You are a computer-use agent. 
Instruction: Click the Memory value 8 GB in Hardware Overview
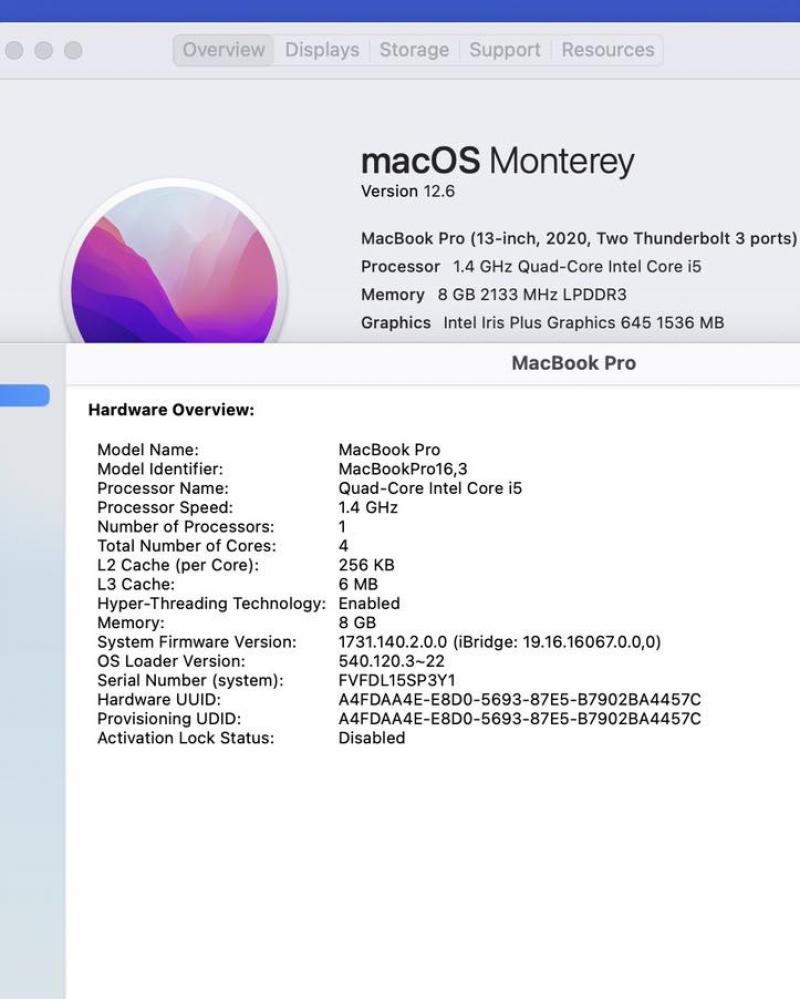(357, 622)
